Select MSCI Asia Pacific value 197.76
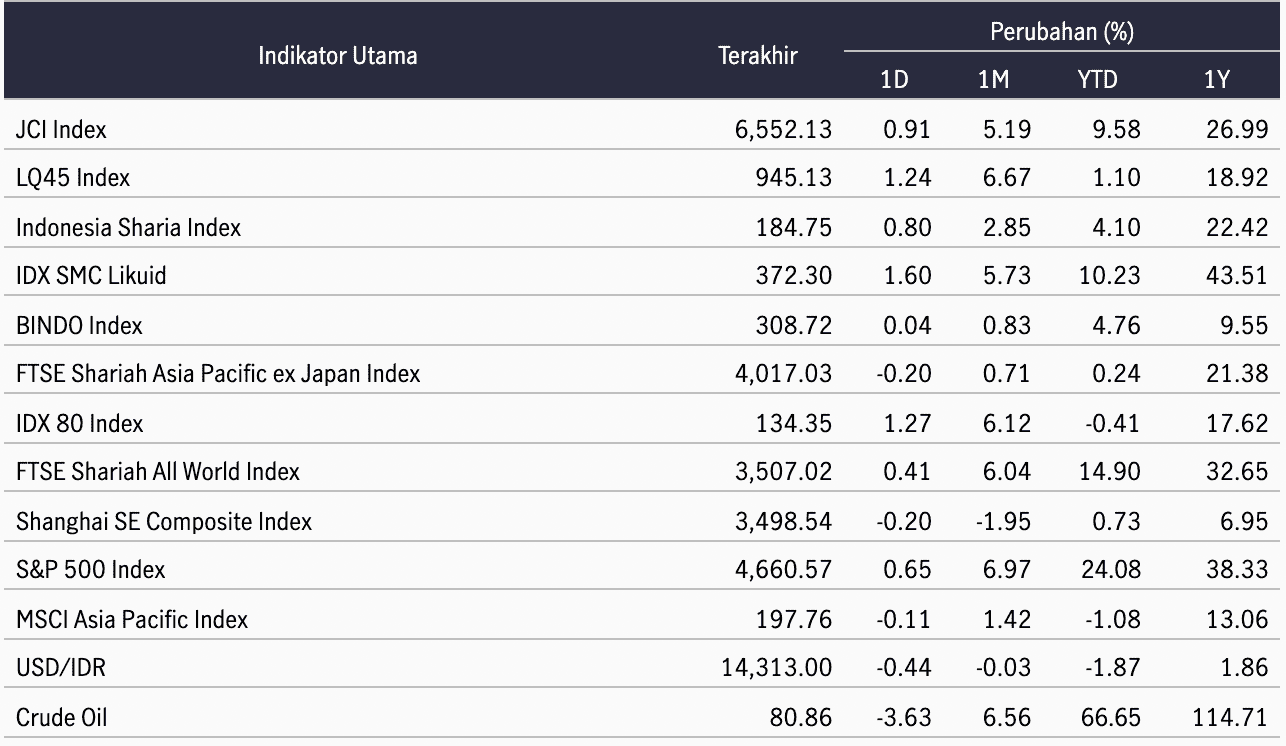The height and width of the screenshot is (746, 1286). [795, 619]
